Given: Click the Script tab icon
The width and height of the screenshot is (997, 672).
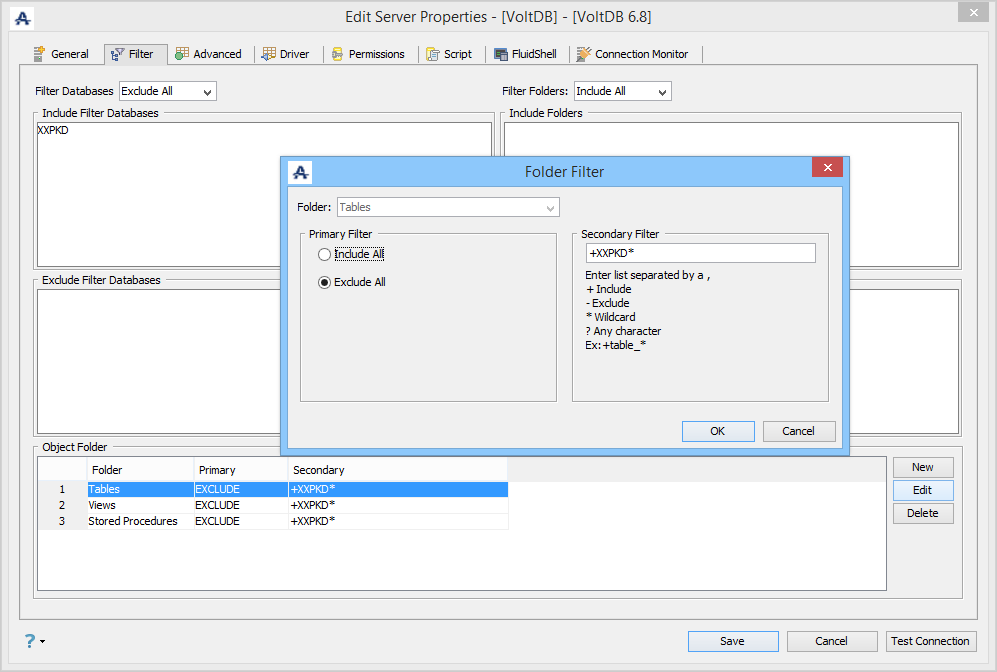Looking at the screenshot, I should point(432,54).
